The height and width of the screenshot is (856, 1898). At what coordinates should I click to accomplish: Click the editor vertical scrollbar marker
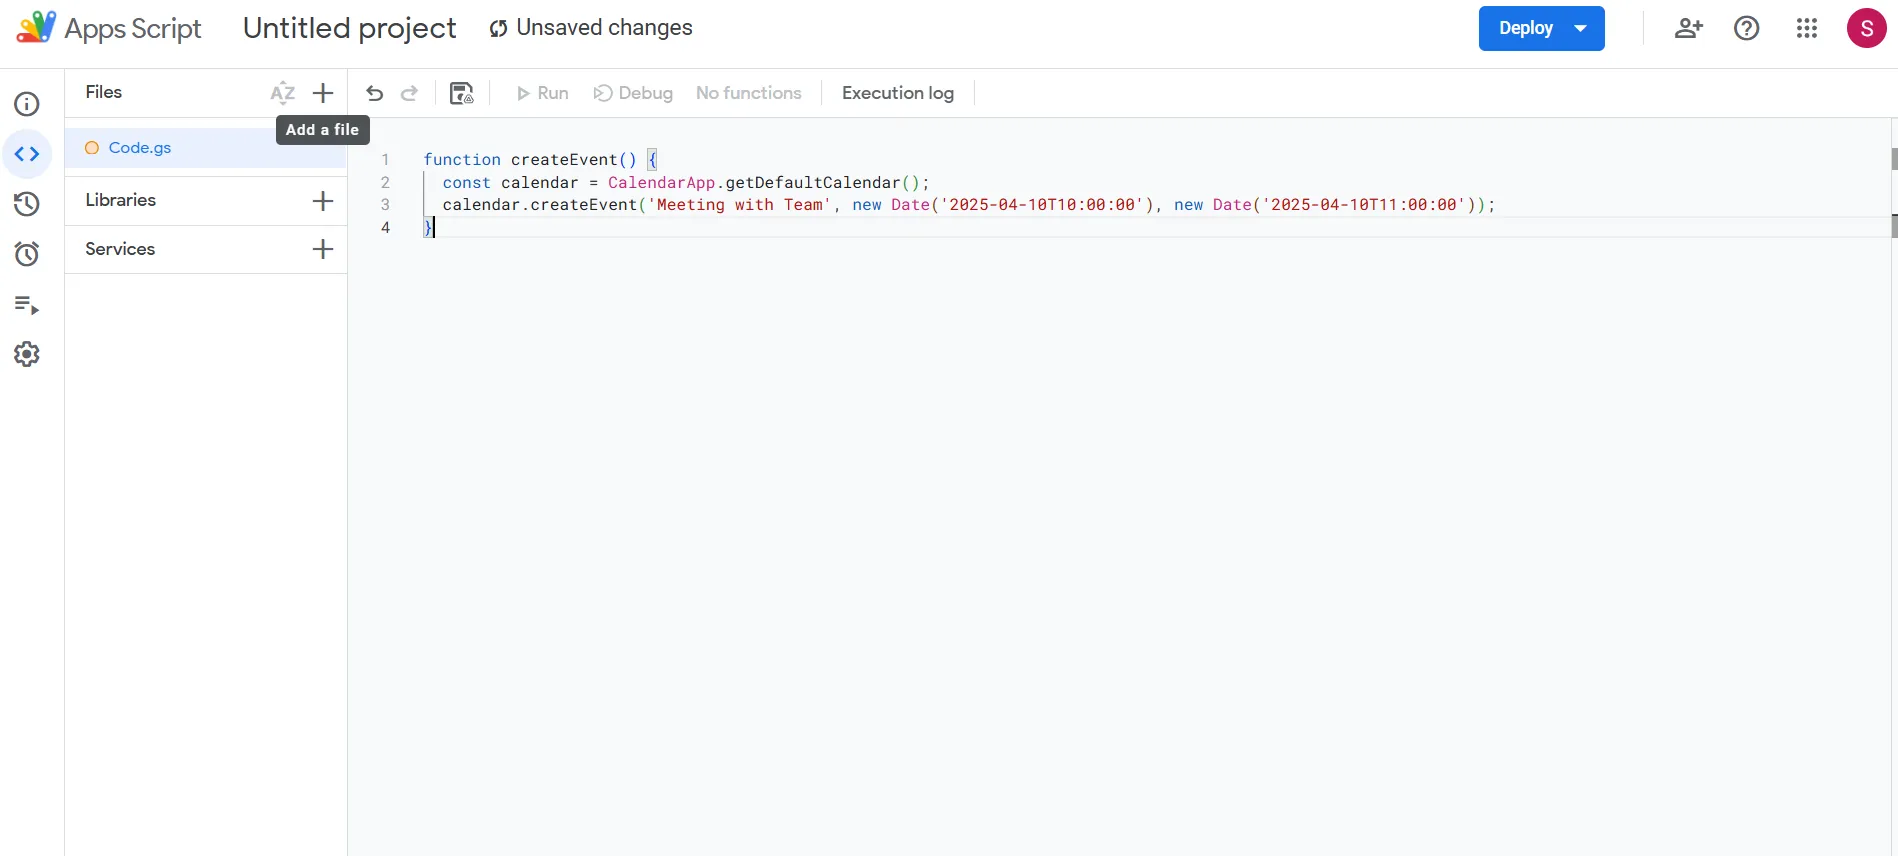point(1894,159)
